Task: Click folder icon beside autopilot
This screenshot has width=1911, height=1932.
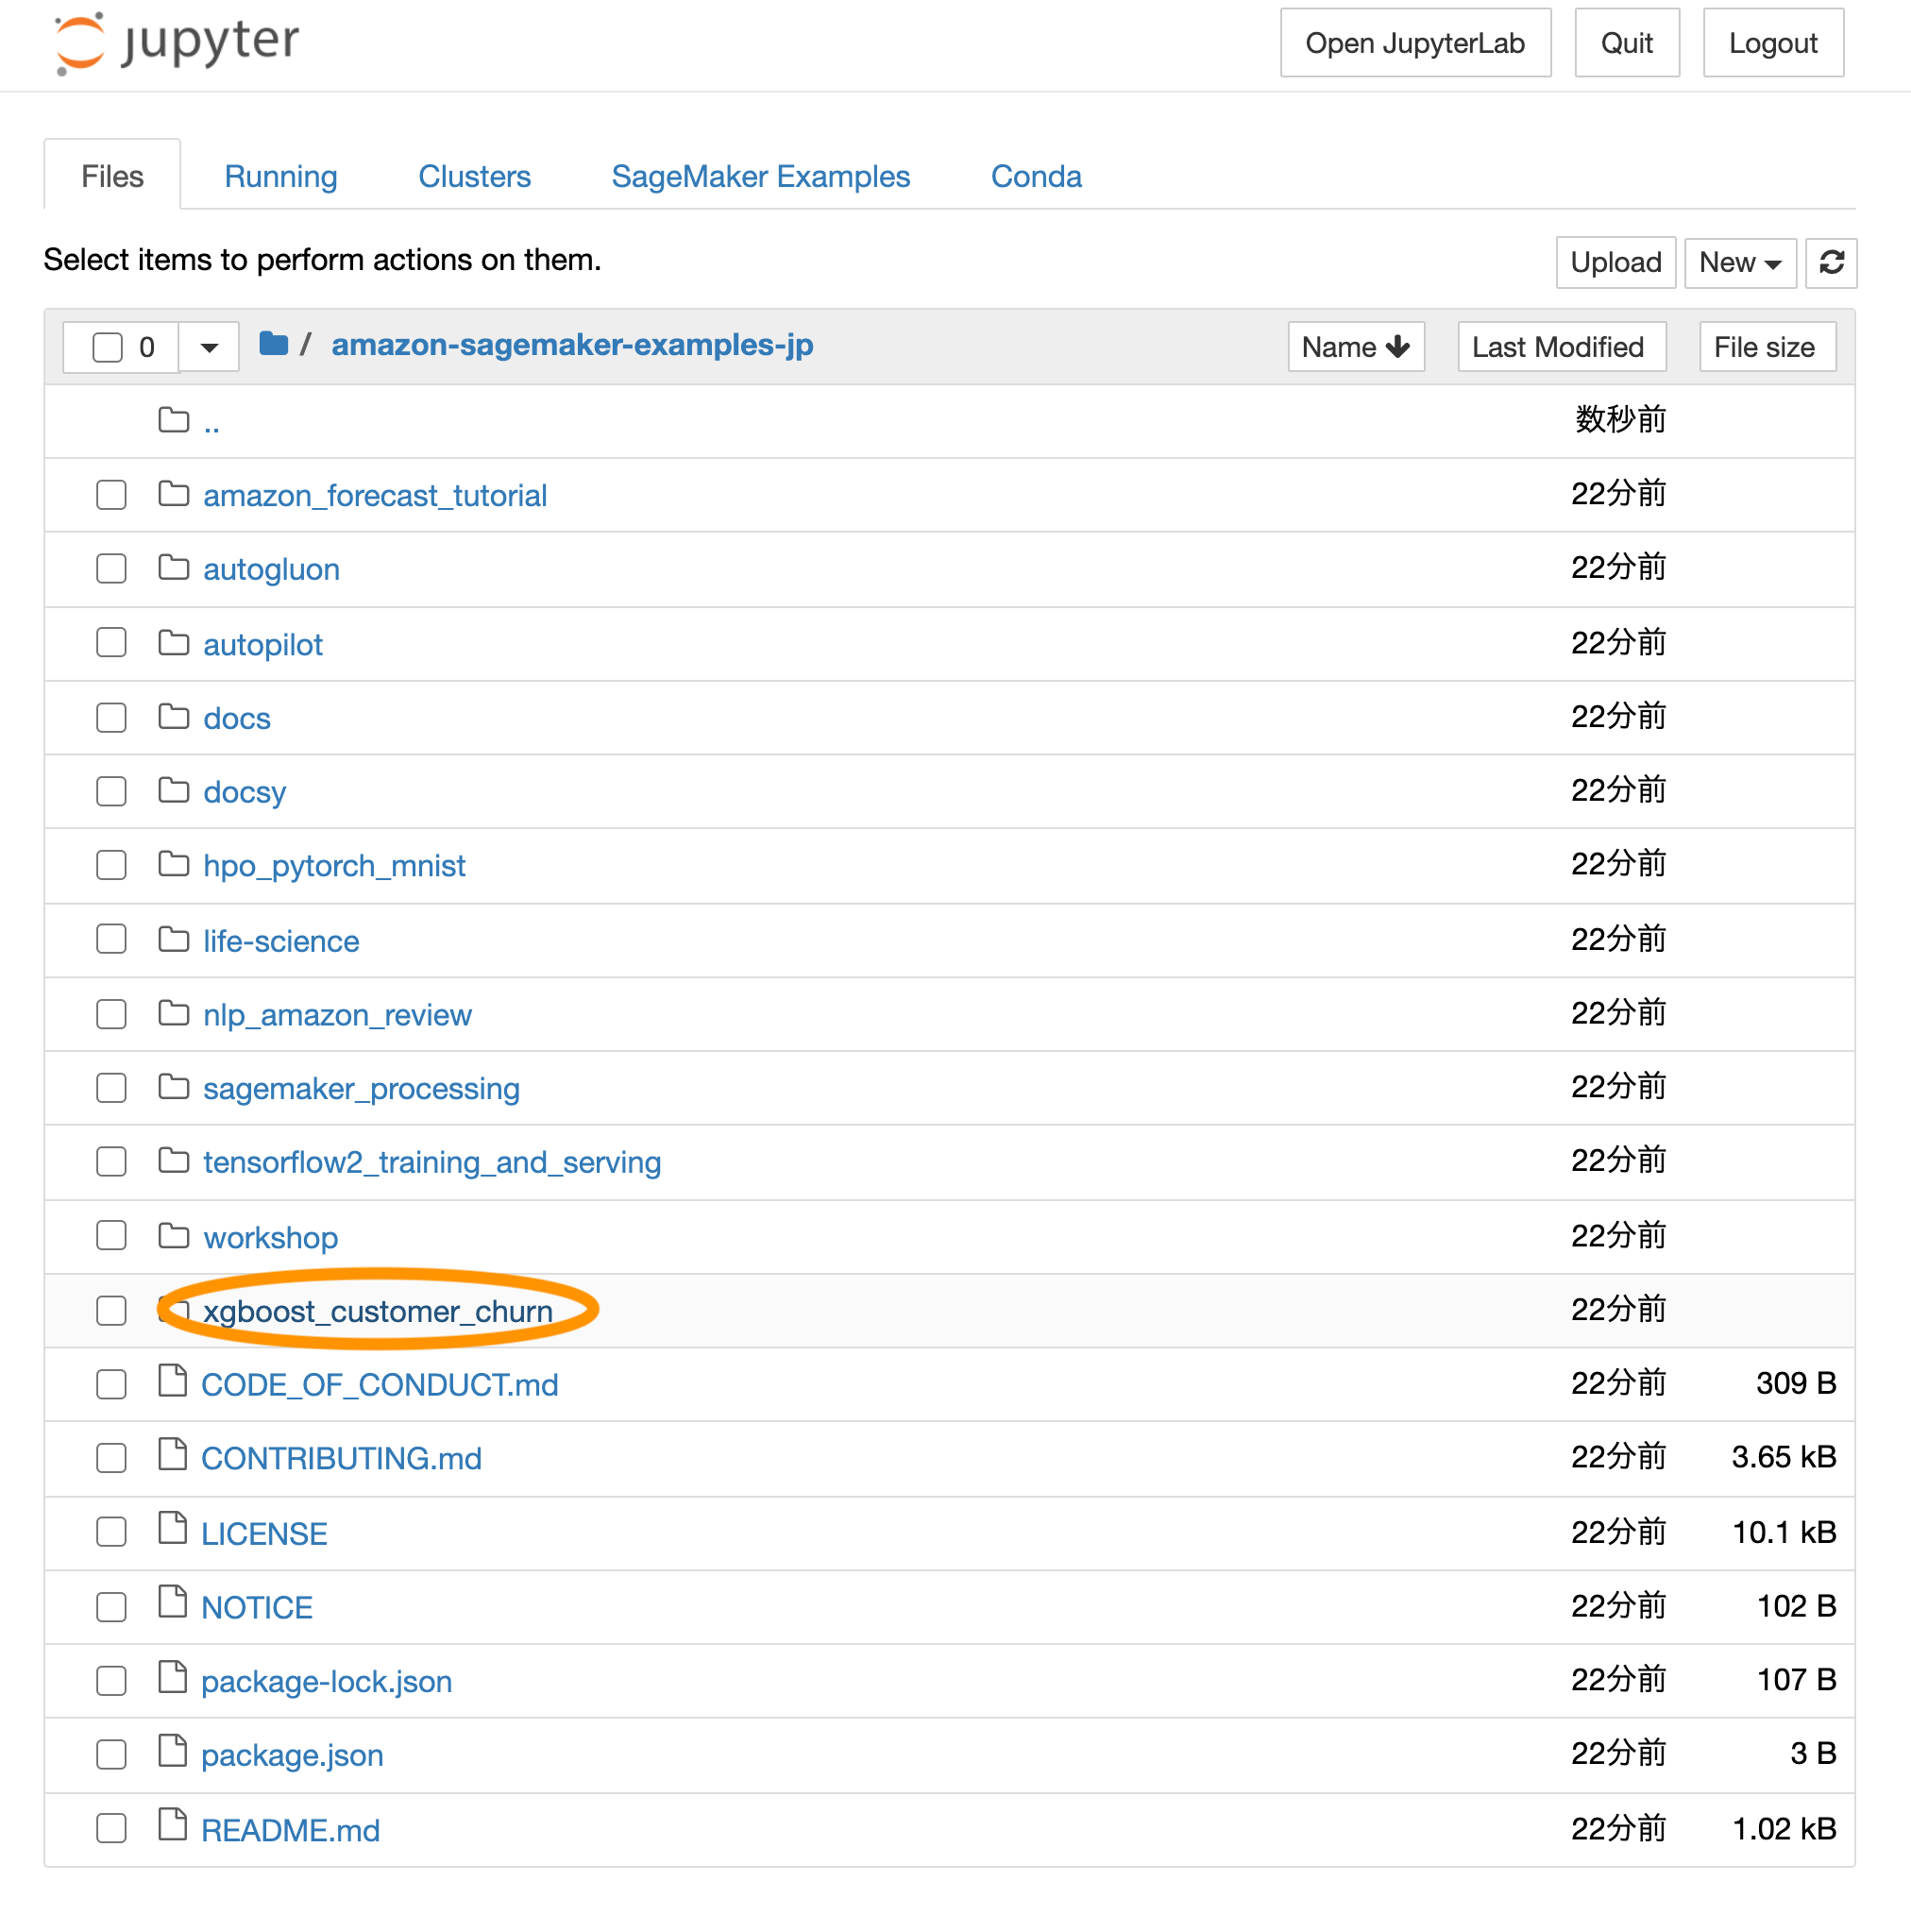Action: click(x=174, y=643)
